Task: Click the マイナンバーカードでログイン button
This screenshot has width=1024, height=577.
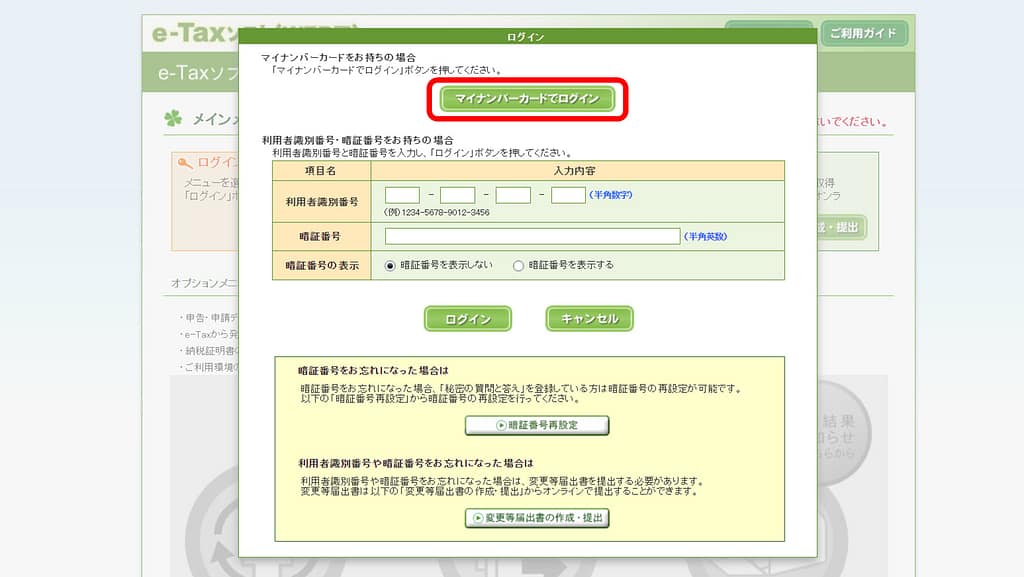Action: (527, 99)
